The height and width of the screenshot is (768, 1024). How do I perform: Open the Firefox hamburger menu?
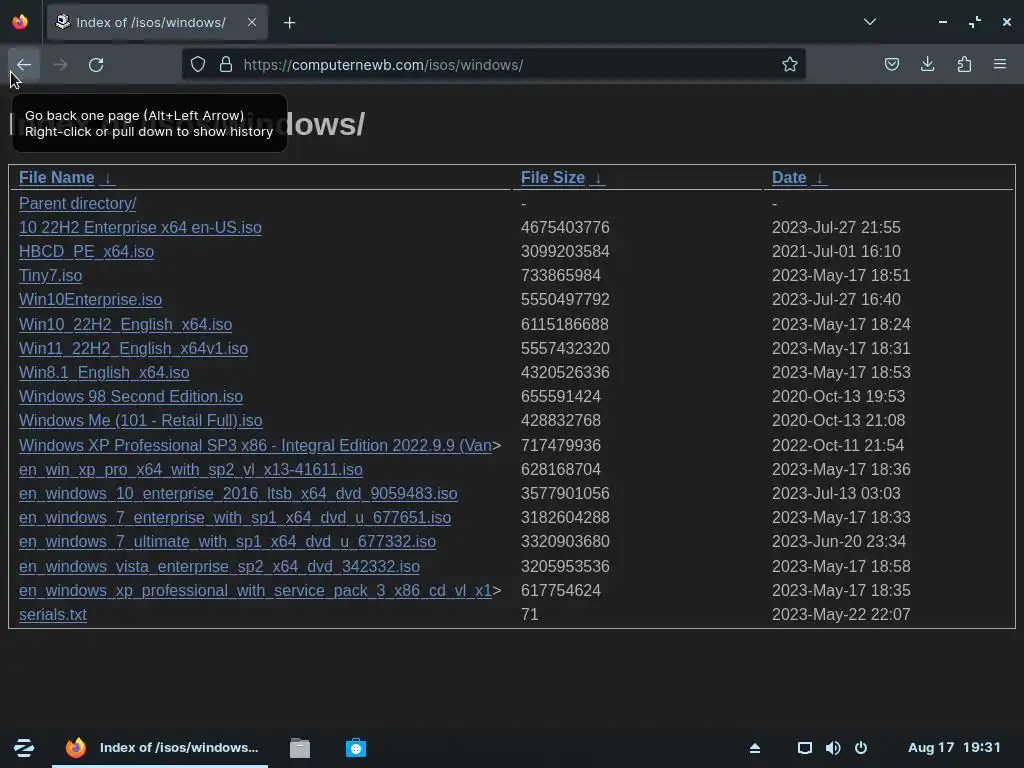pos(1000,65)
